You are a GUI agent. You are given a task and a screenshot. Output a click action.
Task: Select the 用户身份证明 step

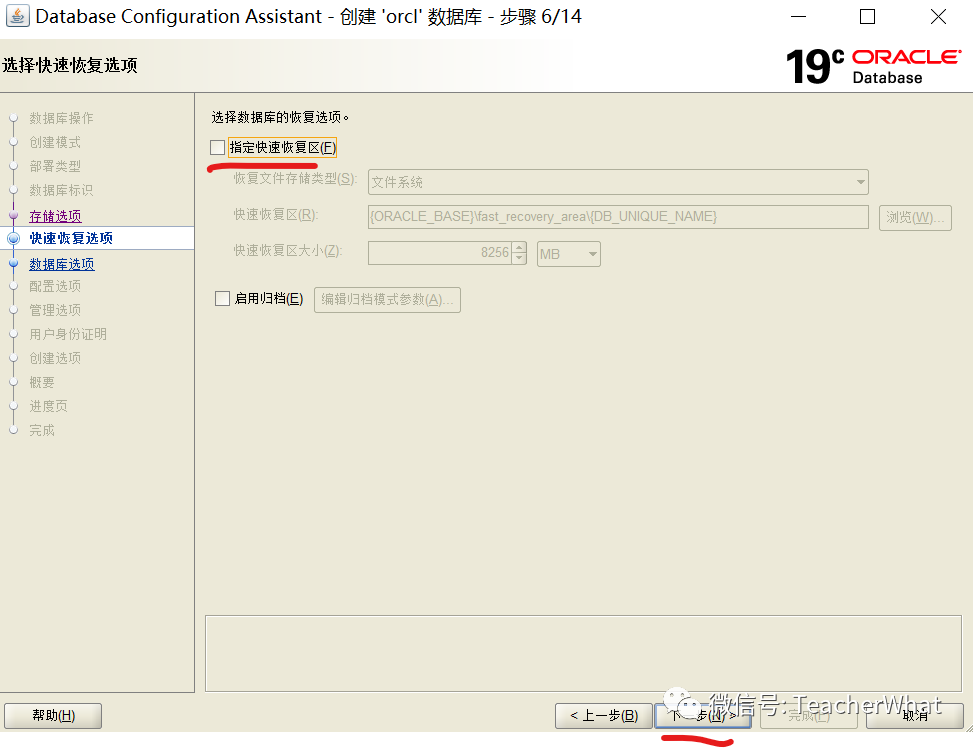coord(68,334)
